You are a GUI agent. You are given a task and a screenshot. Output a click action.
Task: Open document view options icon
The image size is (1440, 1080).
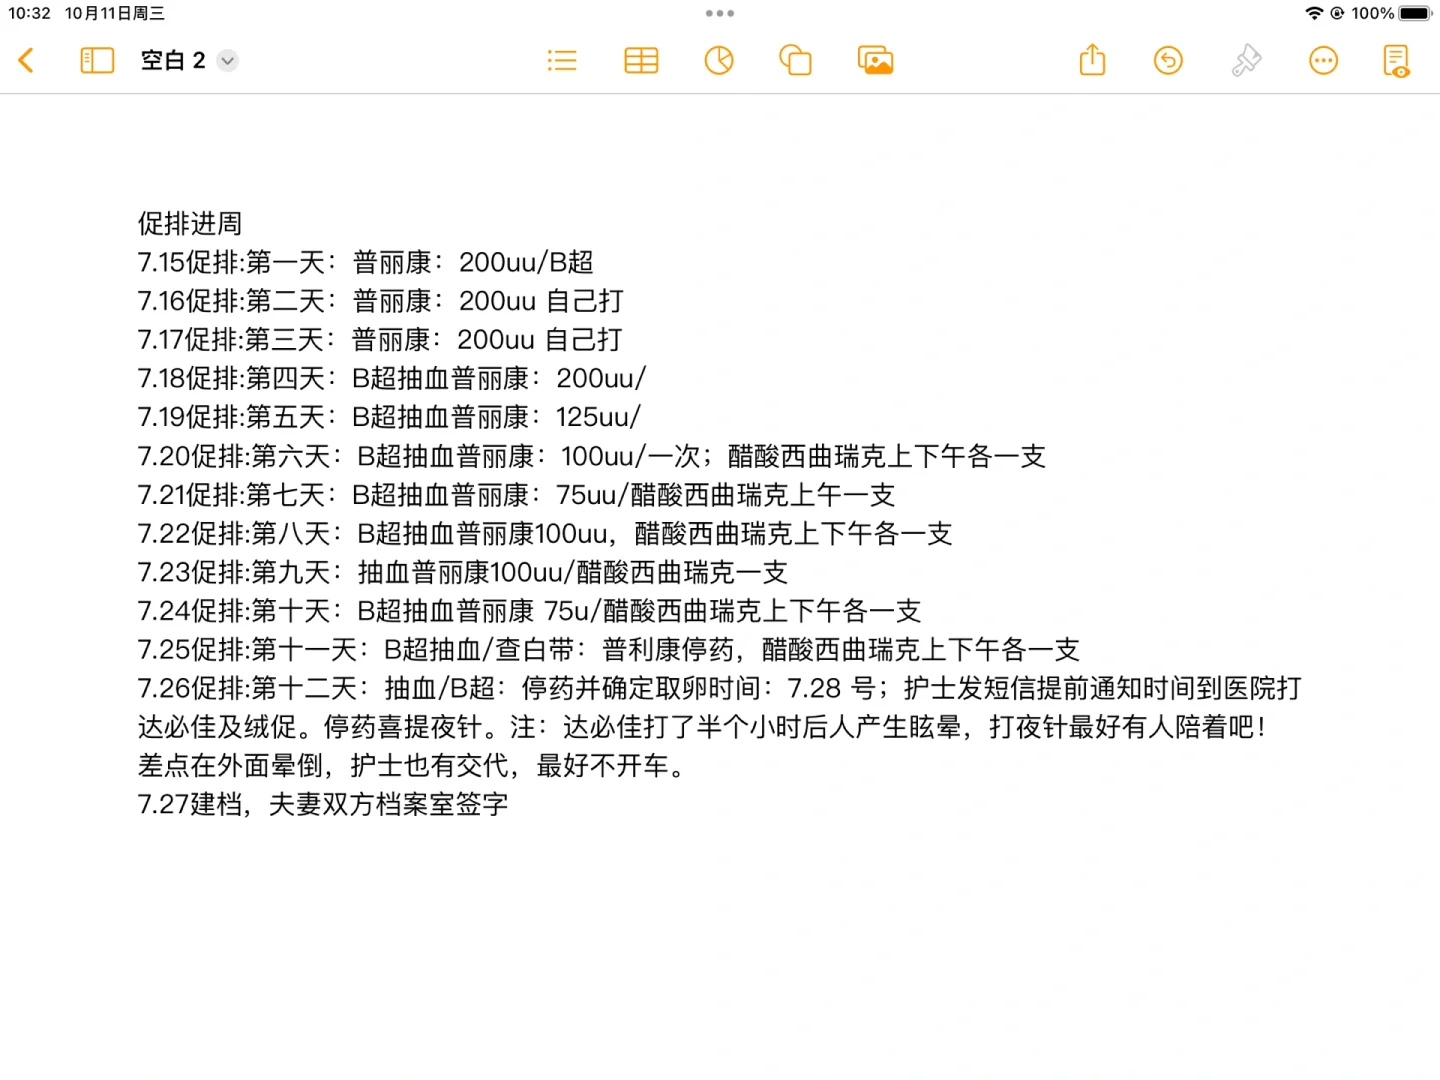pos(1396,61)
